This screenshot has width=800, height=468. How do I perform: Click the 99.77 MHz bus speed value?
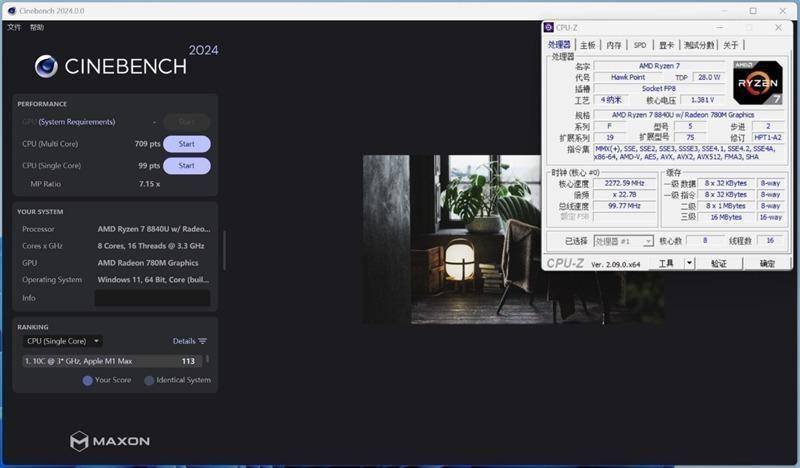click(x=624, y=206)
